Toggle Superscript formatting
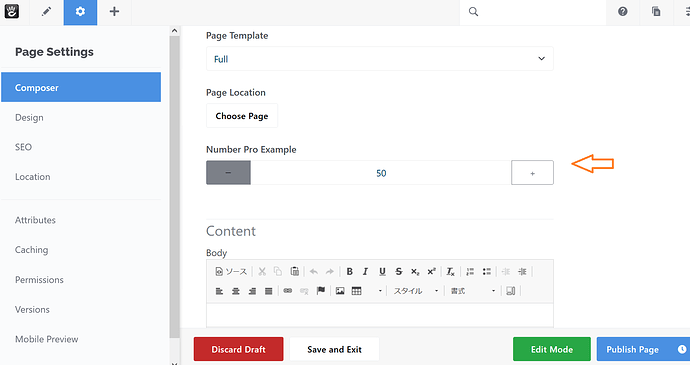Viewport: 690px width, 365px height. click(x=431, y=272)
